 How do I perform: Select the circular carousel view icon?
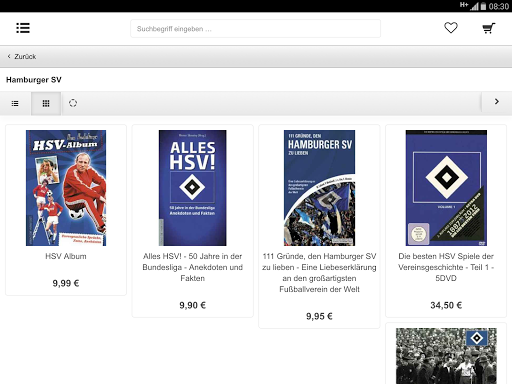click(73, 103)
